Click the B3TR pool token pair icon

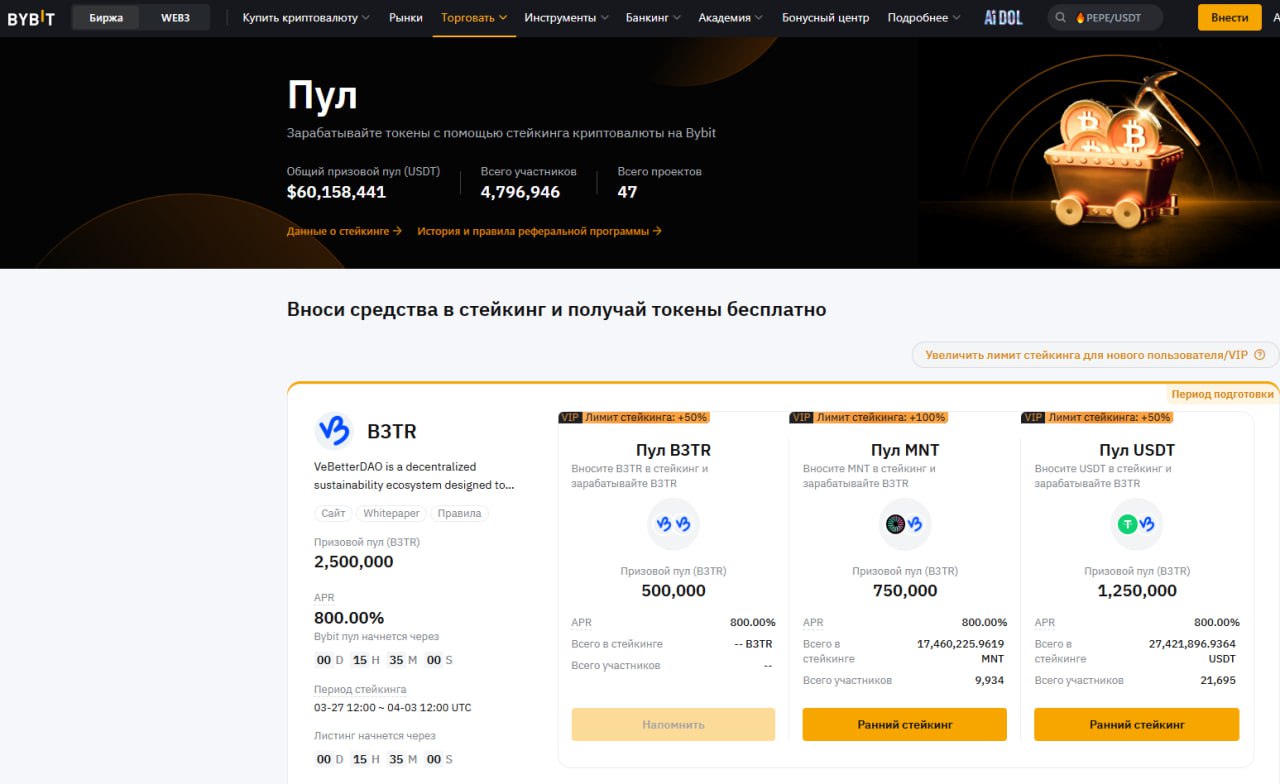pos(673,524)
